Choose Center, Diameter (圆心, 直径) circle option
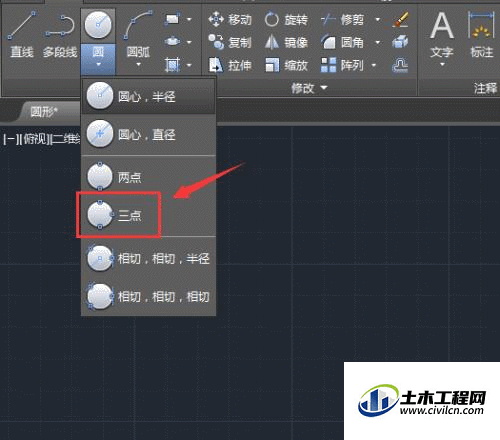500x440 pixels. 149,134
